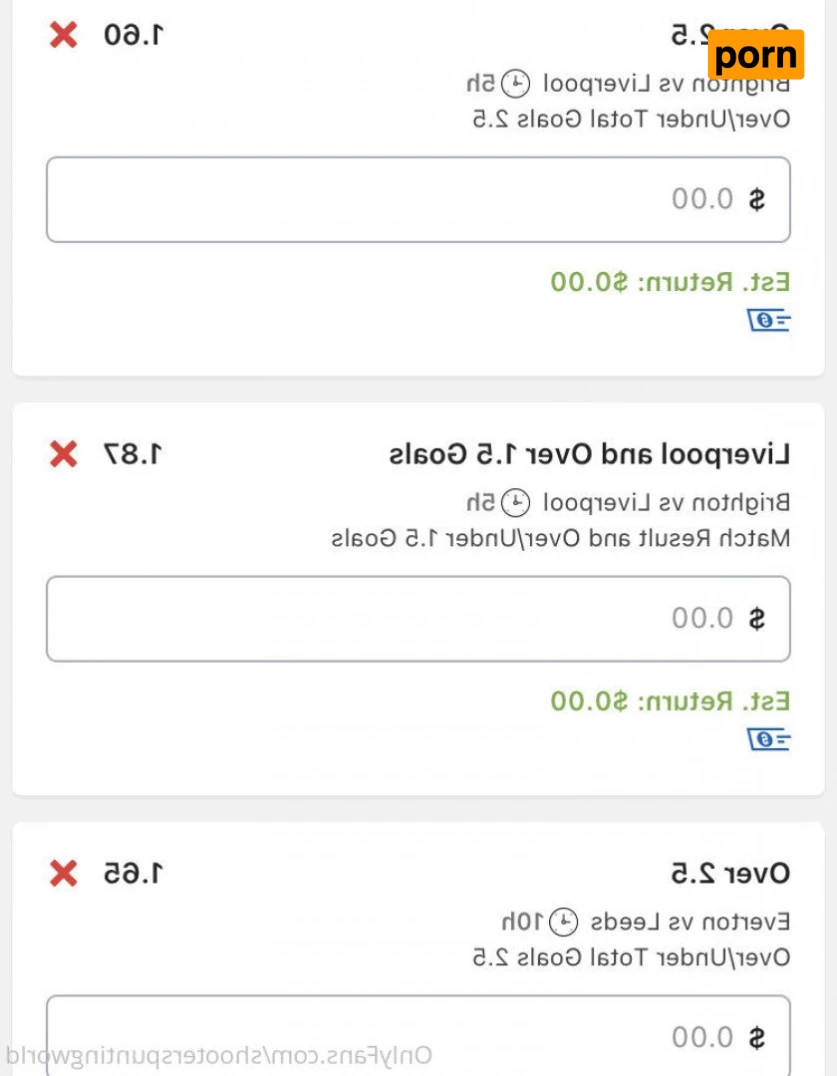Click the orange porn logo badge
Screen dimensions: 837x1076
point(755,55)
